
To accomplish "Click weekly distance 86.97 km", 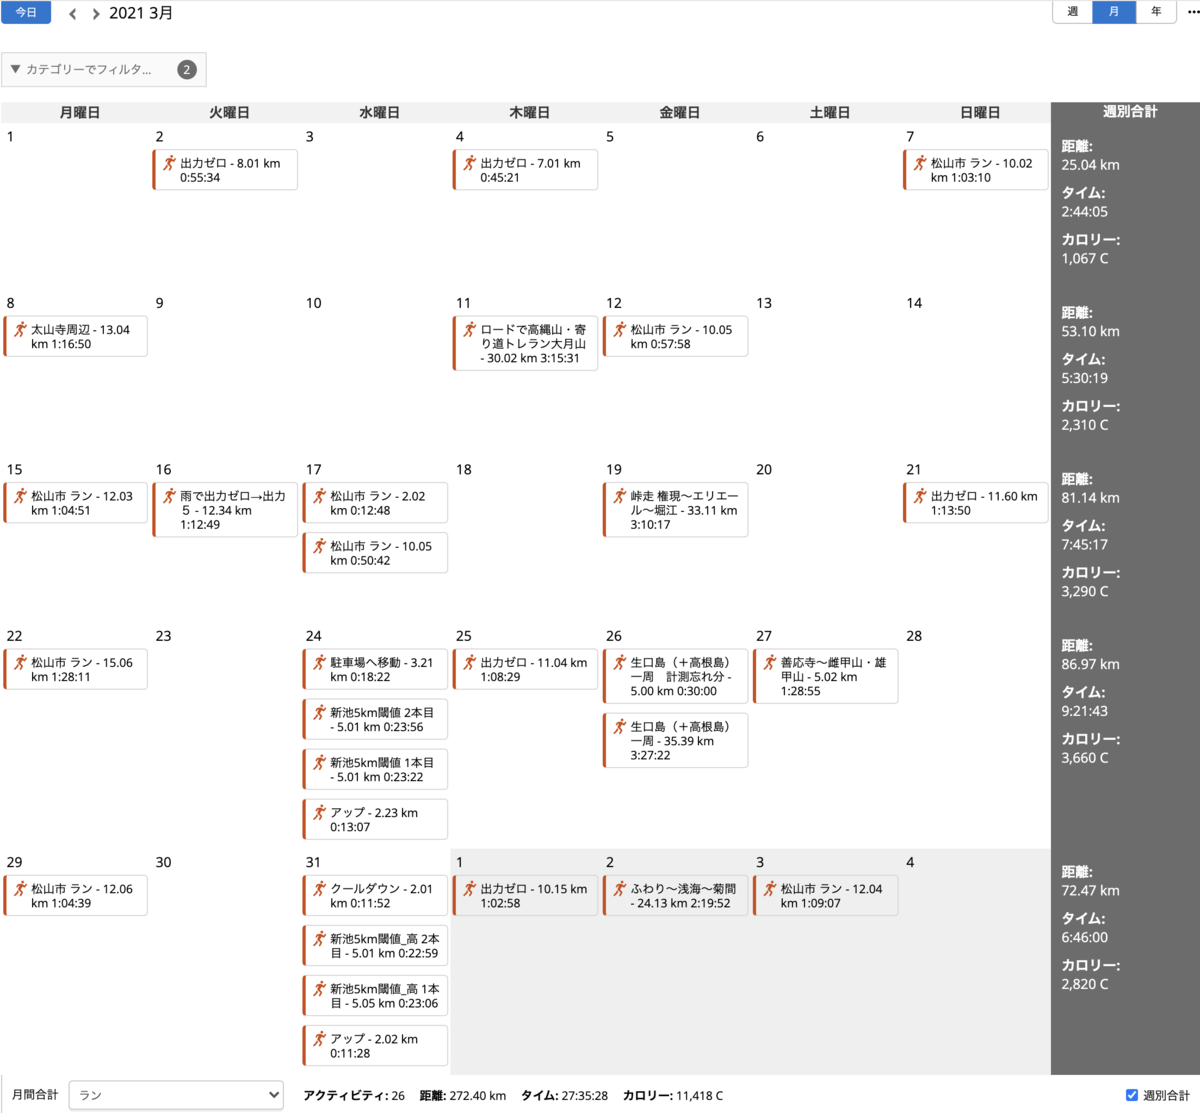I will click(1090, 664).
